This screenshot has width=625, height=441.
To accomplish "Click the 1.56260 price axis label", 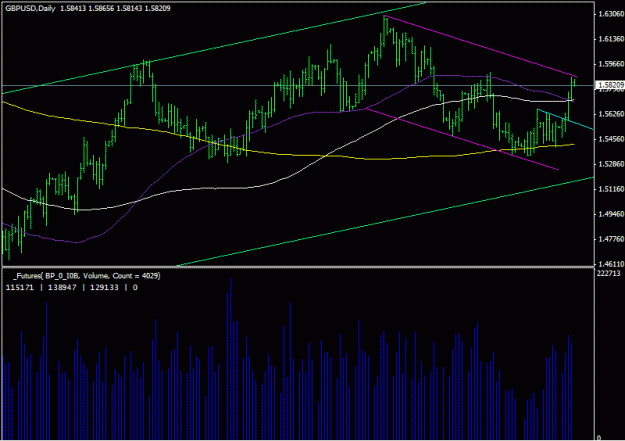I will pos(611,114).
